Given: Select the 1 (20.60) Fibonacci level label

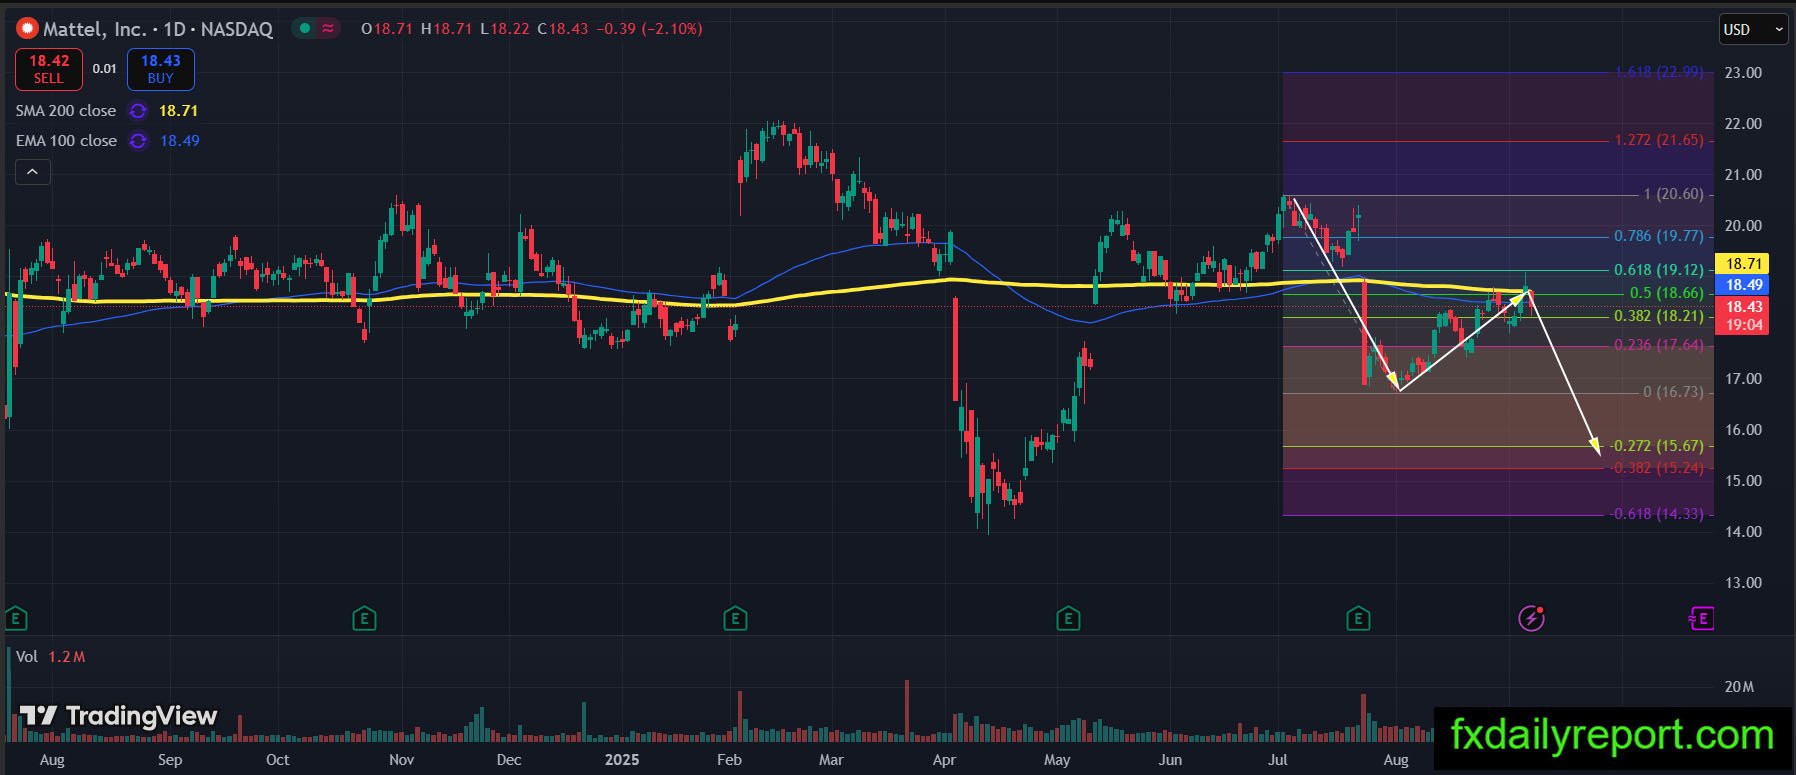Looking at the screenshot, I should click(x=1673, y=194).
